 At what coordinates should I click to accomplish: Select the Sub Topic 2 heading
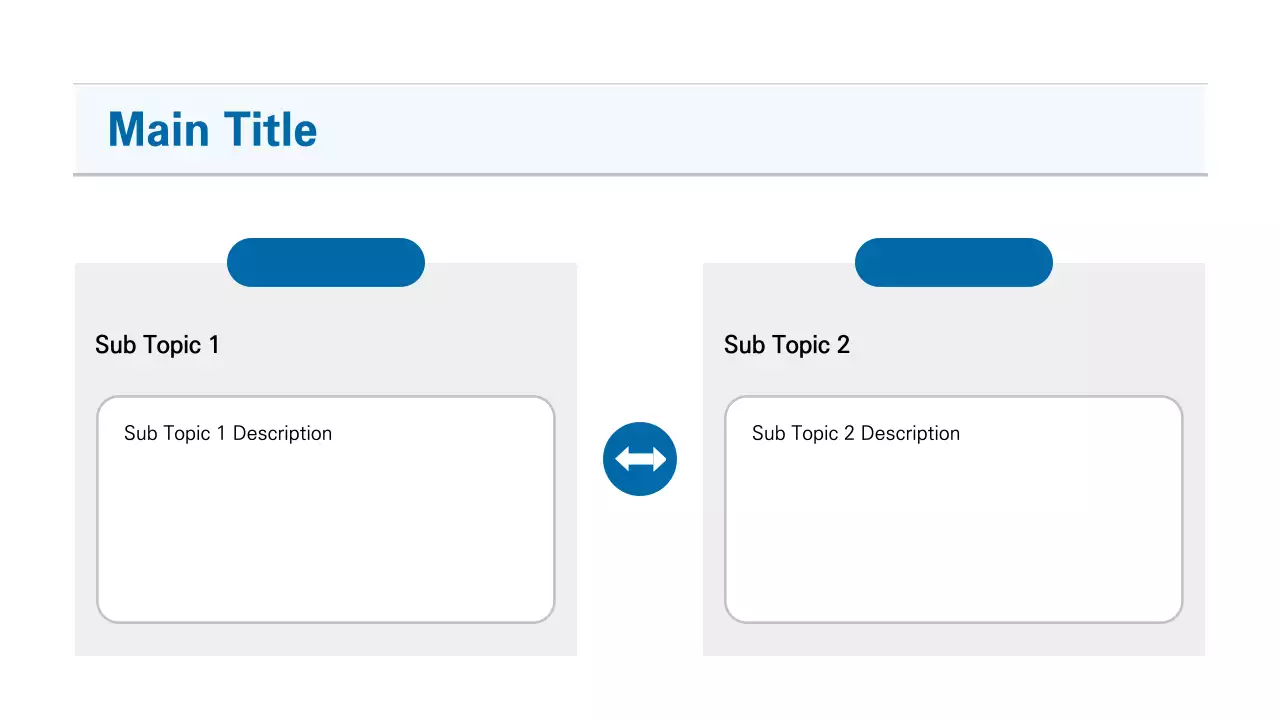787,345
